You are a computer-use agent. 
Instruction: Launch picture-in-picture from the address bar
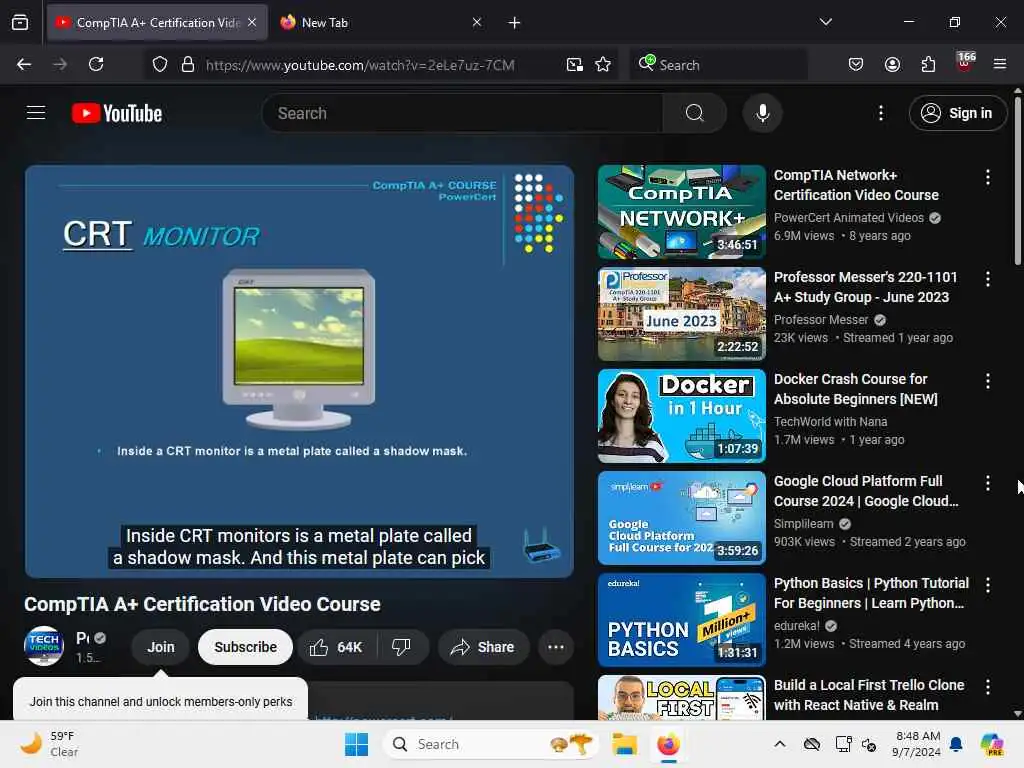tap(575, 65)
